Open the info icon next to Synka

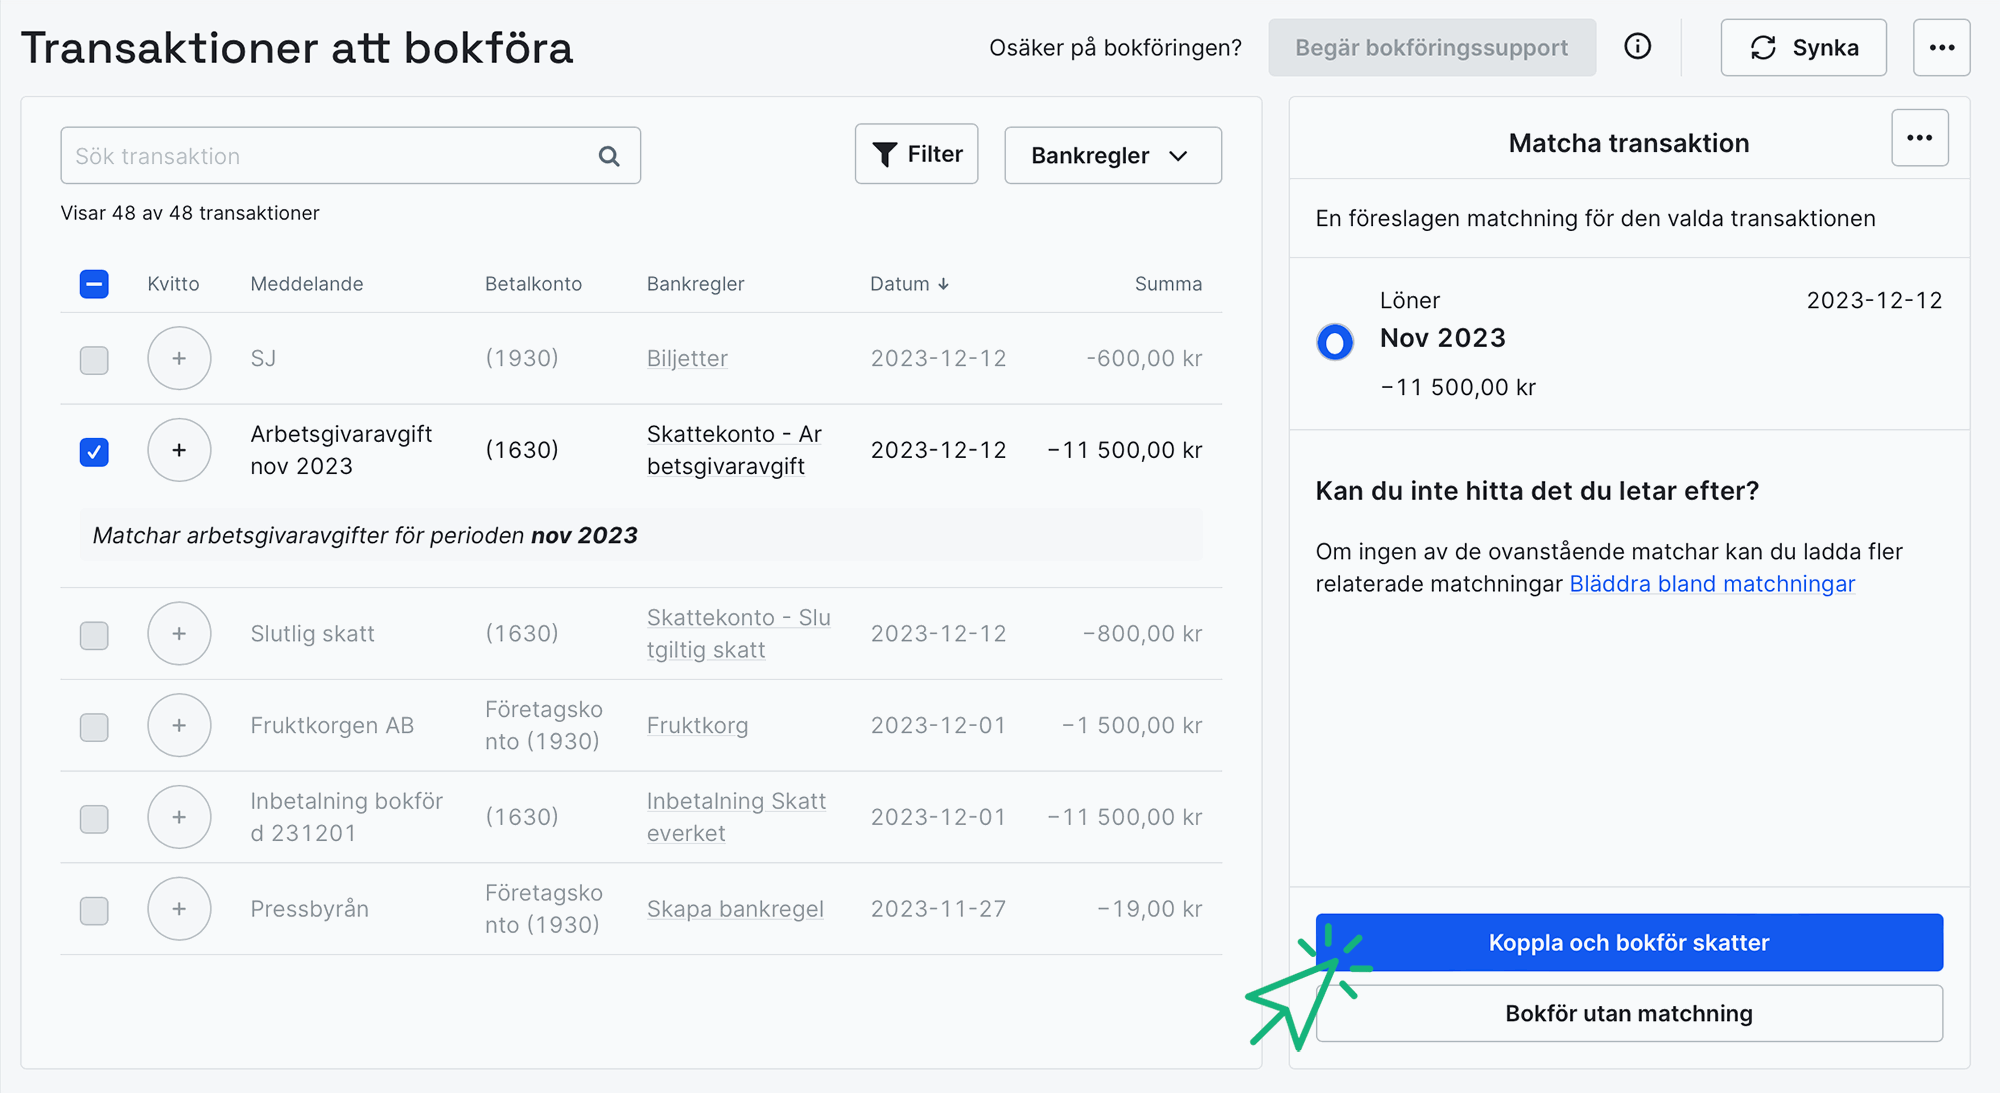(1637, 46)
